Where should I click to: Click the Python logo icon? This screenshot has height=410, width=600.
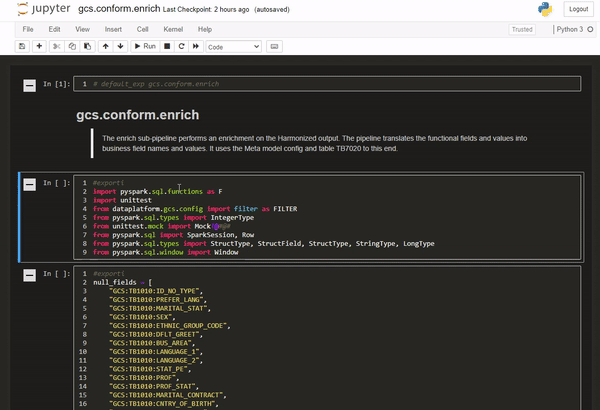pyautogui.click(x=545, y=9)
